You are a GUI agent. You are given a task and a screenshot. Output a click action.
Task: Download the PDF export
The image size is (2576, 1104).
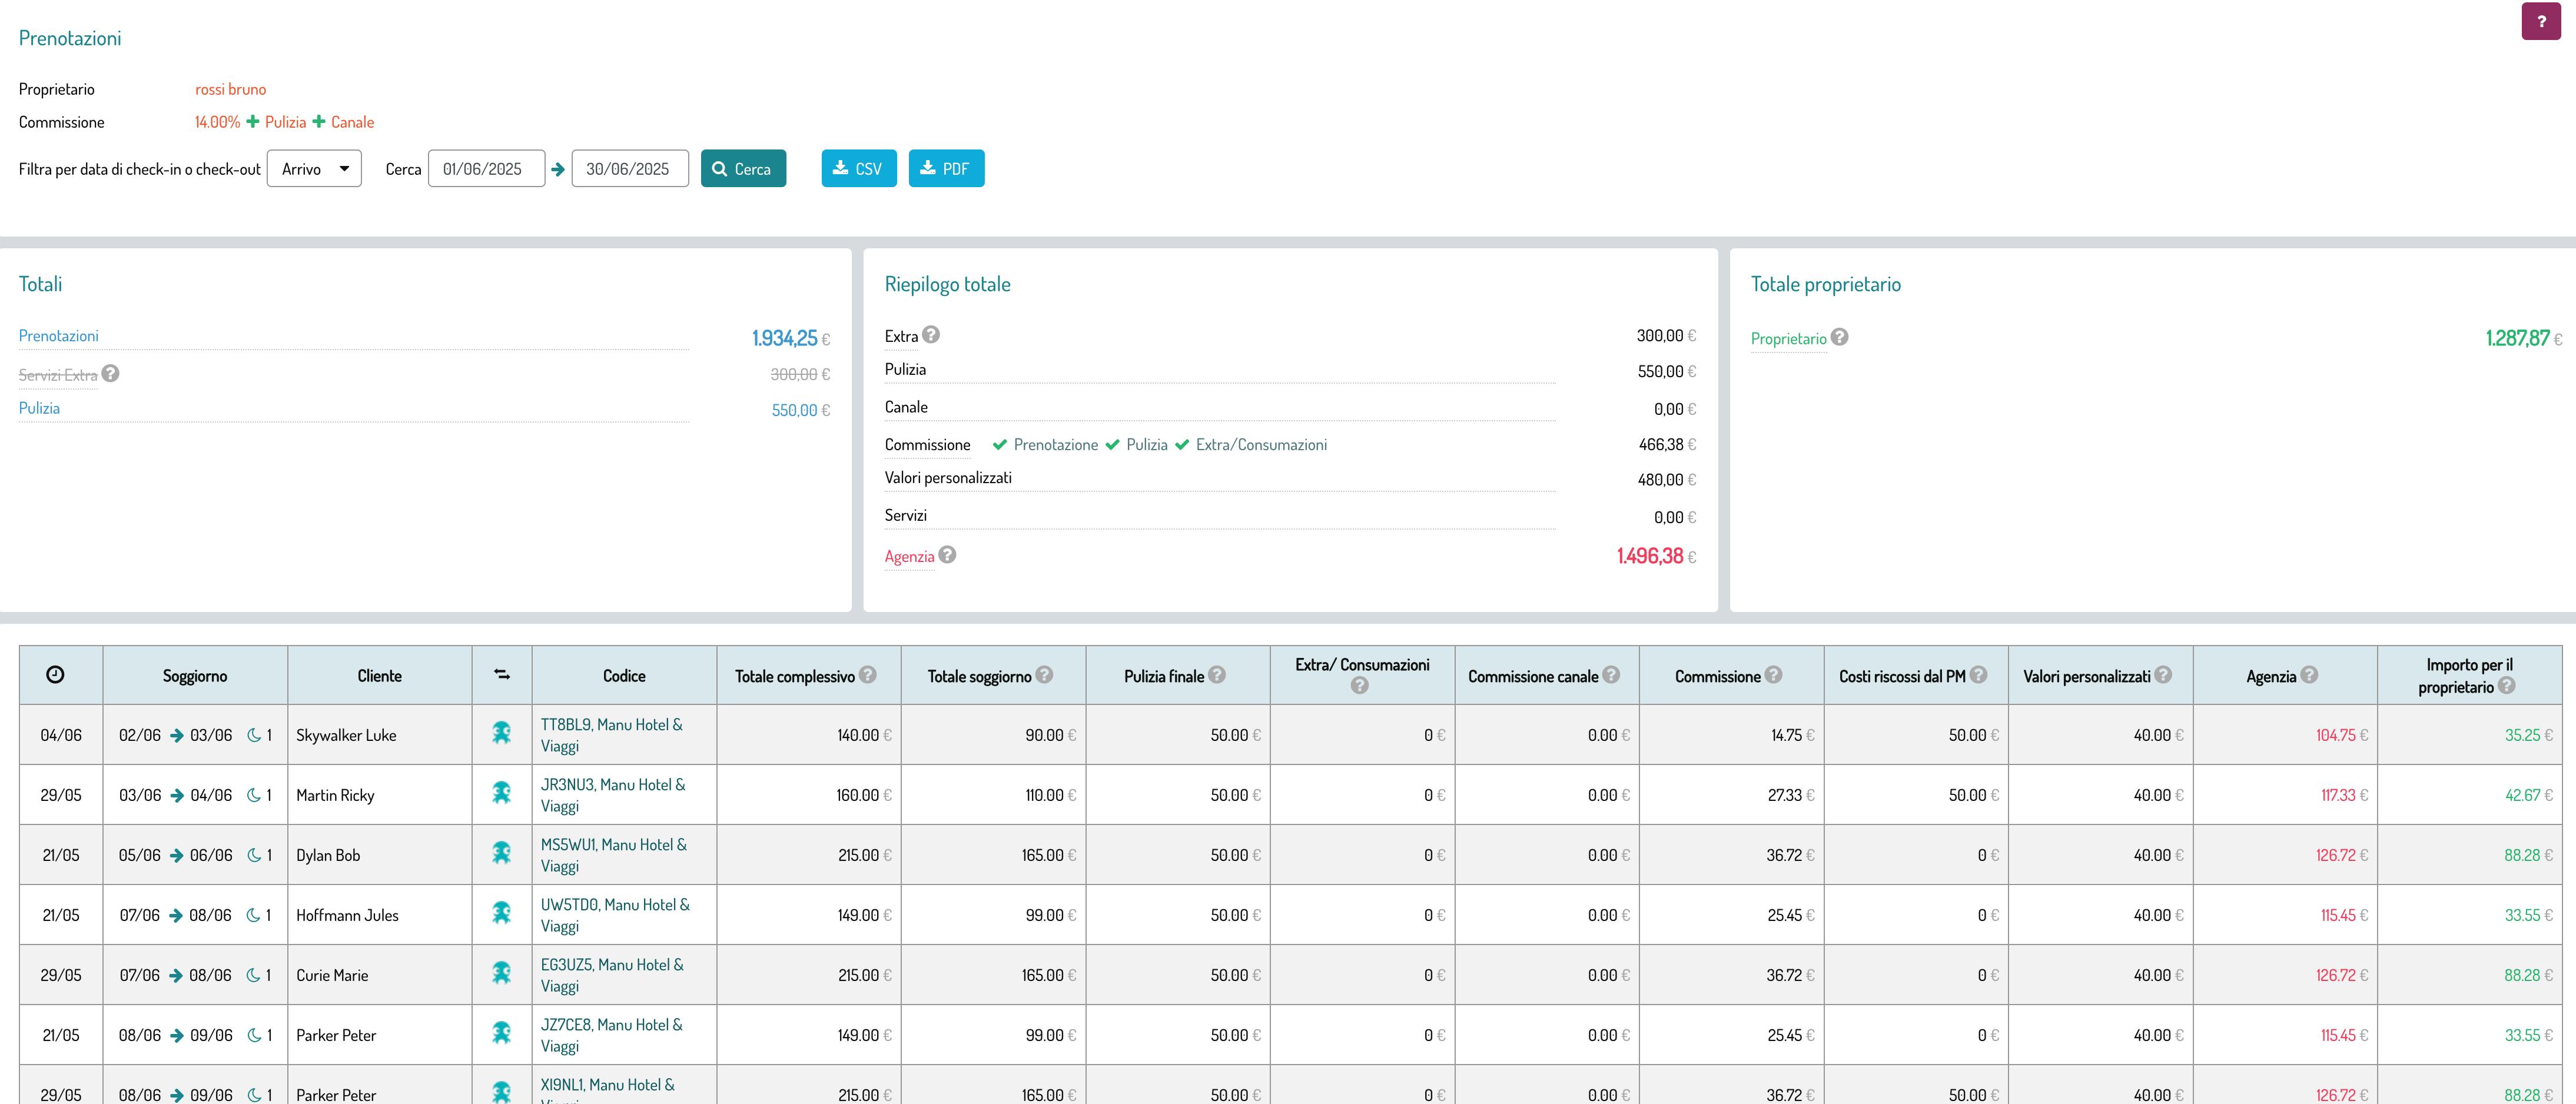pyautogui.click(x=946, y=169)
